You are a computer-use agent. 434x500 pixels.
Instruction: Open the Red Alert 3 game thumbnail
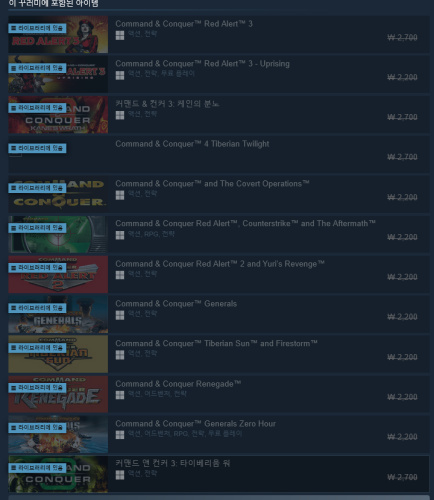point(58,34)
